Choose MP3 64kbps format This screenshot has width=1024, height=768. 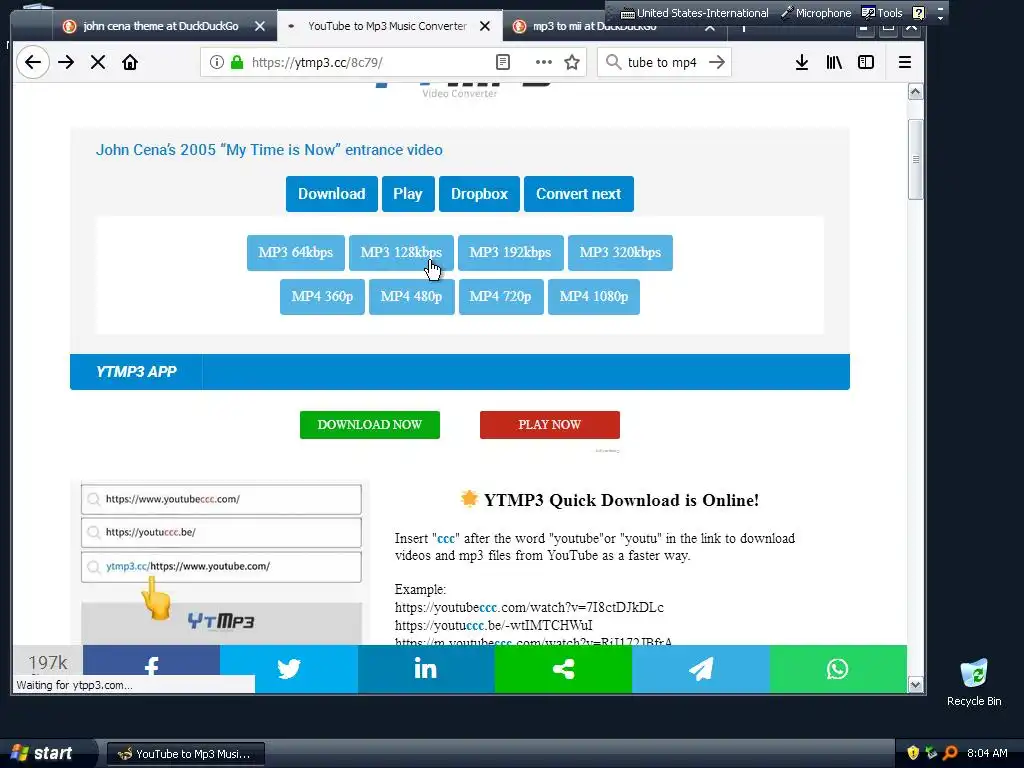tap(296, 253)
